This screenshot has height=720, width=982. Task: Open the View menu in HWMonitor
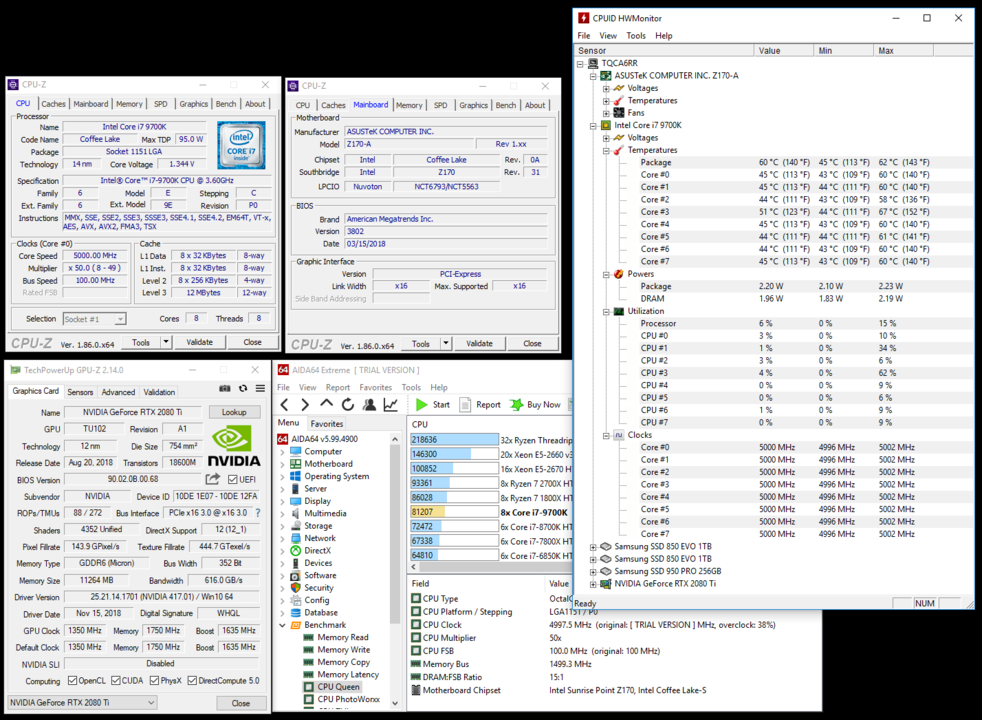point(607,36)
